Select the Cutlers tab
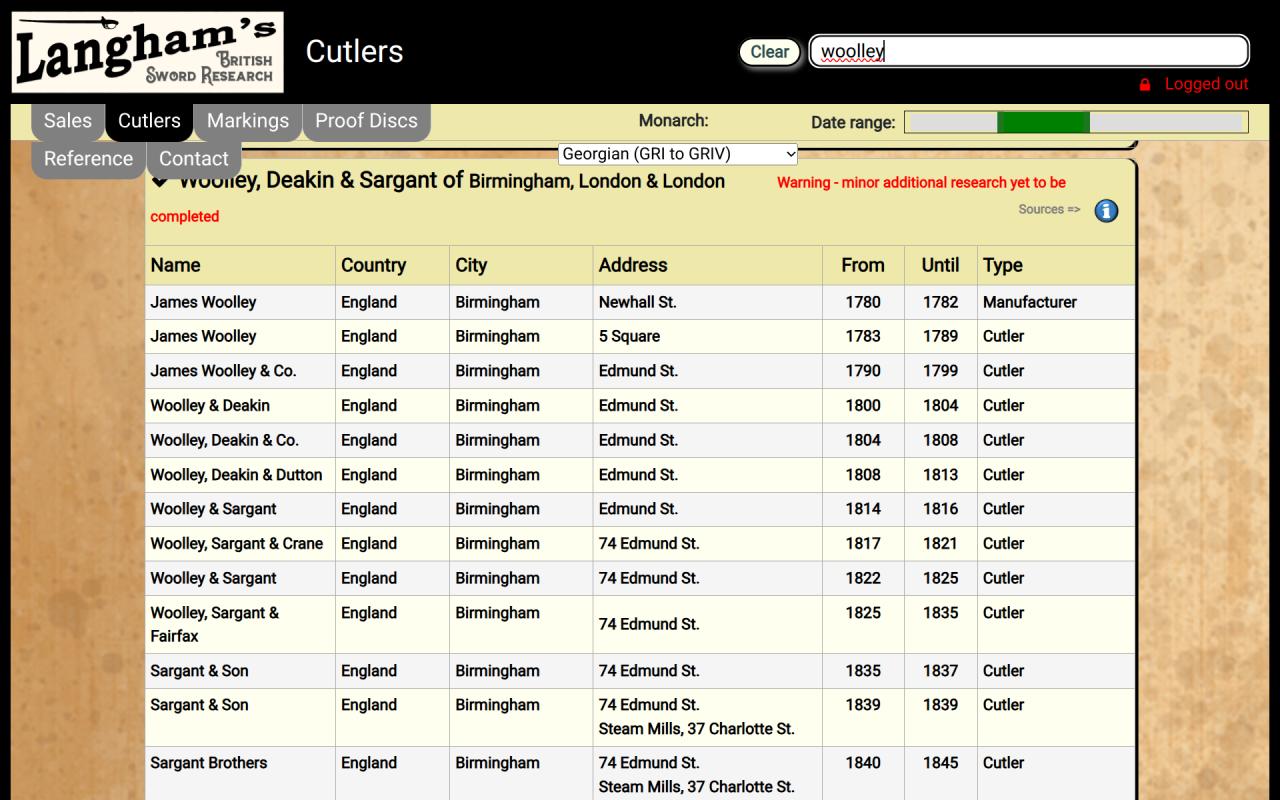This screenshot has height=800, width=1280. click(x=149, y=121)
